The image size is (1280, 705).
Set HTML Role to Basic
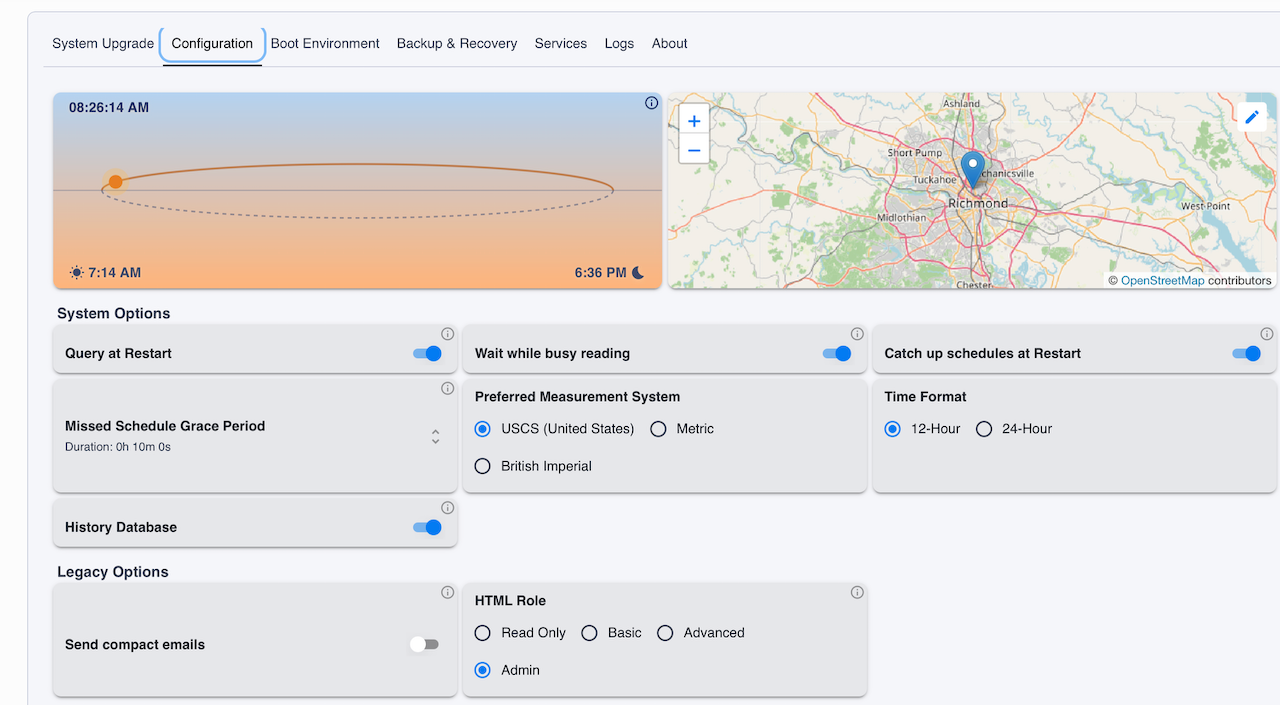tap(590, 633)
